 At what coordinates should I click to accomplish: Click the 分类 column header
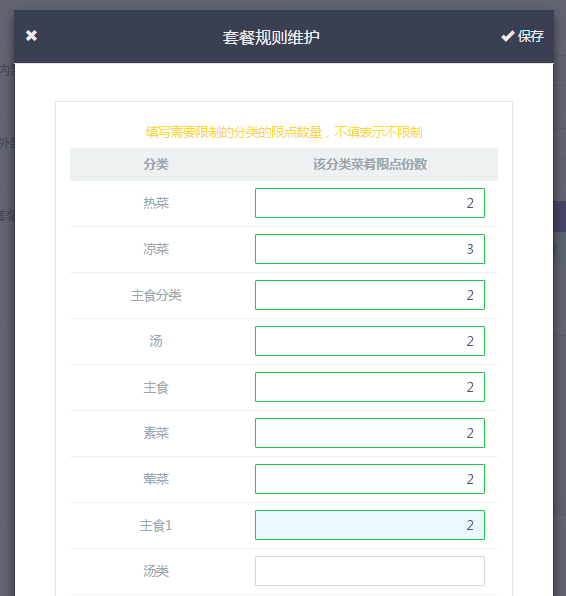[x=156, y=164]
